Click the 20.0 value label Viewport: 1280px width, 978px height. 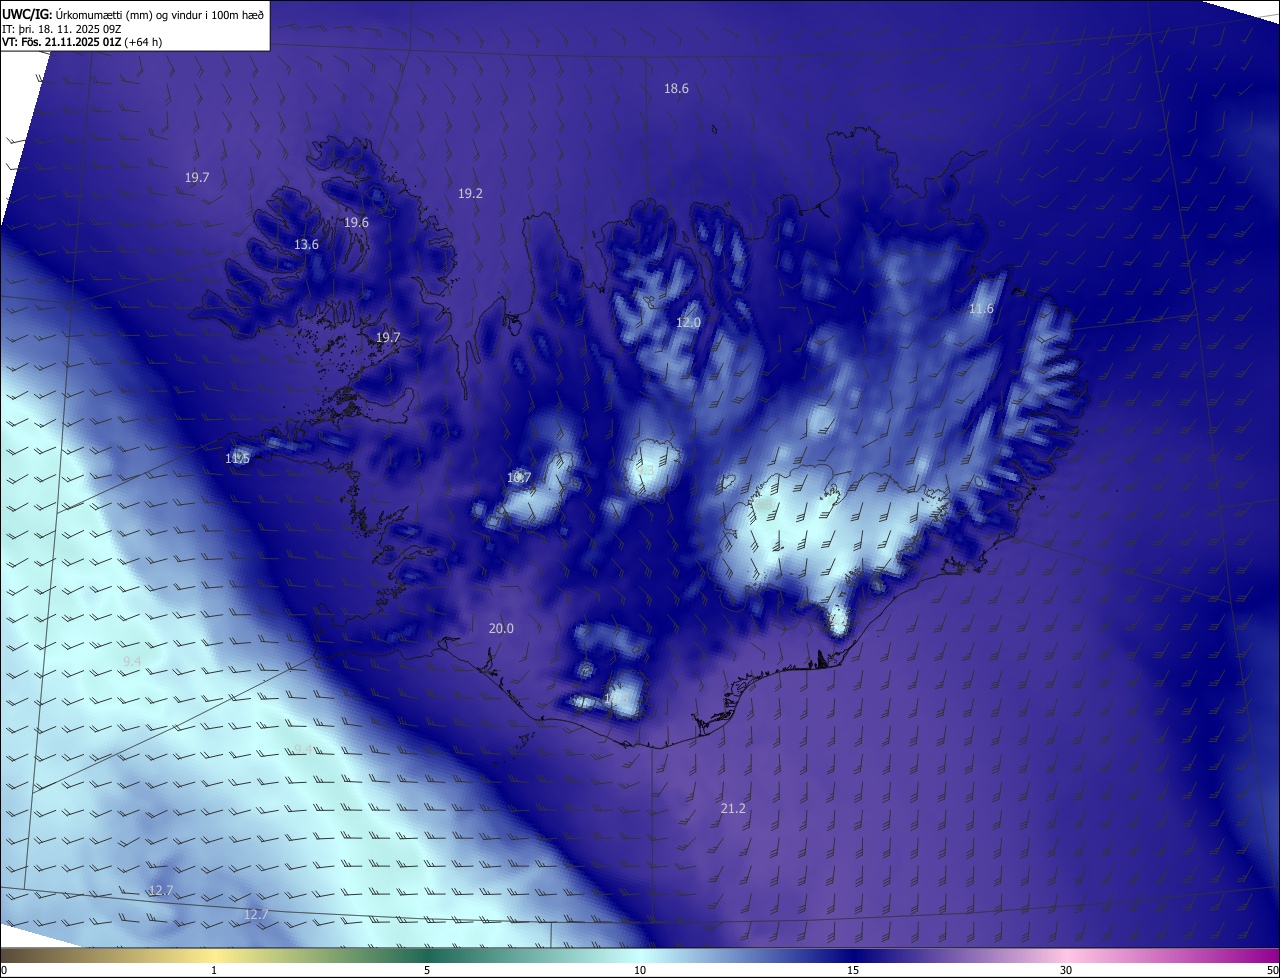tap(501, 629)
